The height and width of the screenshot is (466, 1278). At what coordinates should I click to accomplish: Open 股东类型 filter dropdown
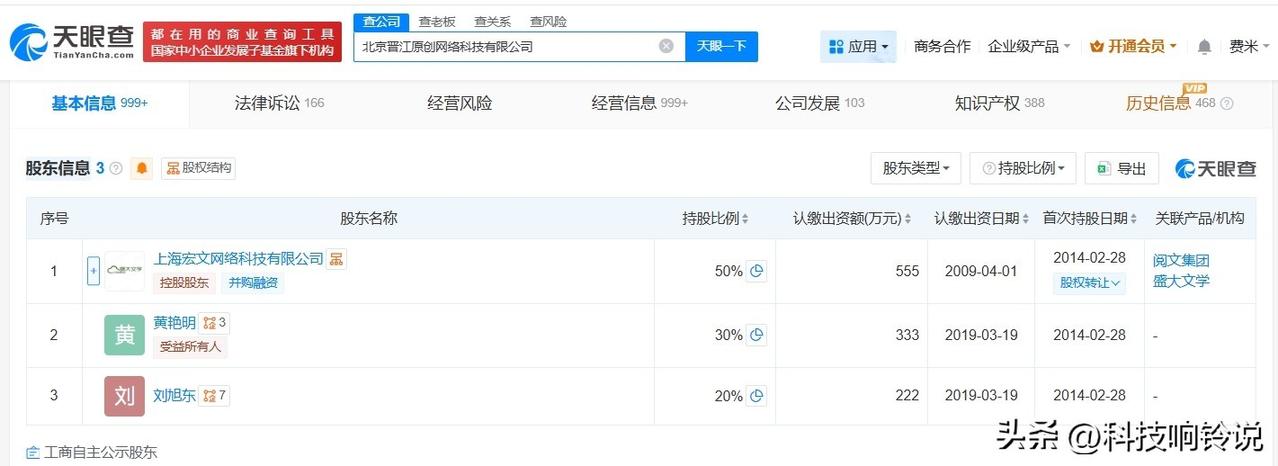915,168
